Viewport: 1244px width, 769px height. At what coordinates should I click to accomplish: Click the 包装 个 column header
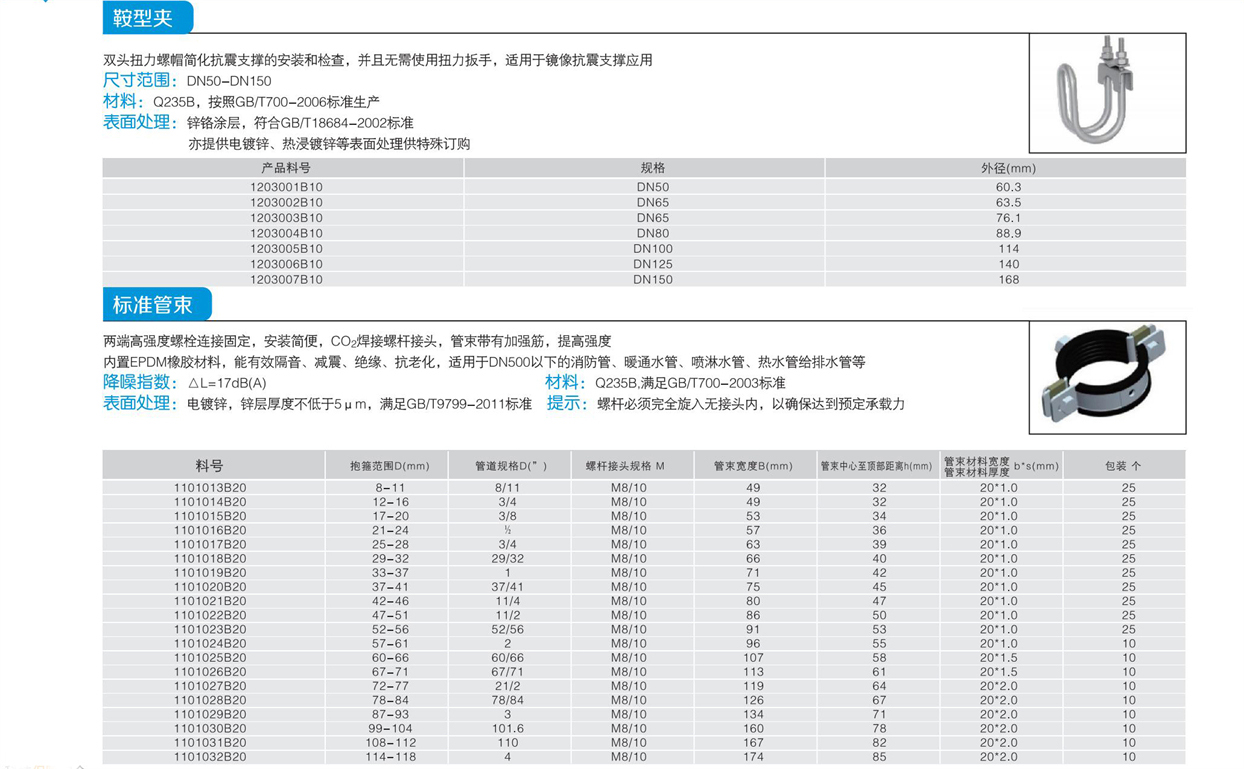[1123, 466]
